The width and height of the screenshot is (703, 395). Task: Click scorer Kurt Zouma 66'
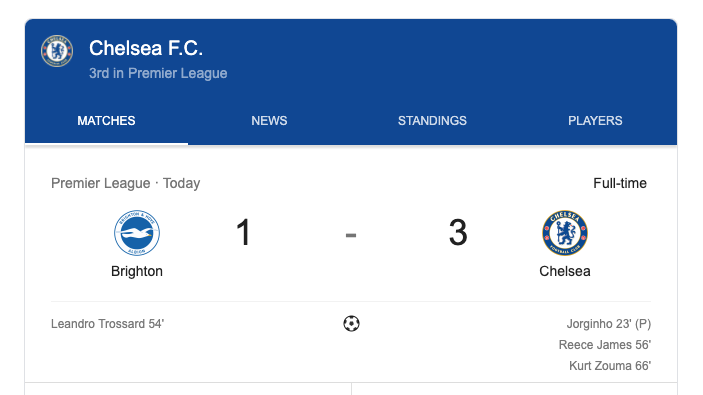[610, 366]
